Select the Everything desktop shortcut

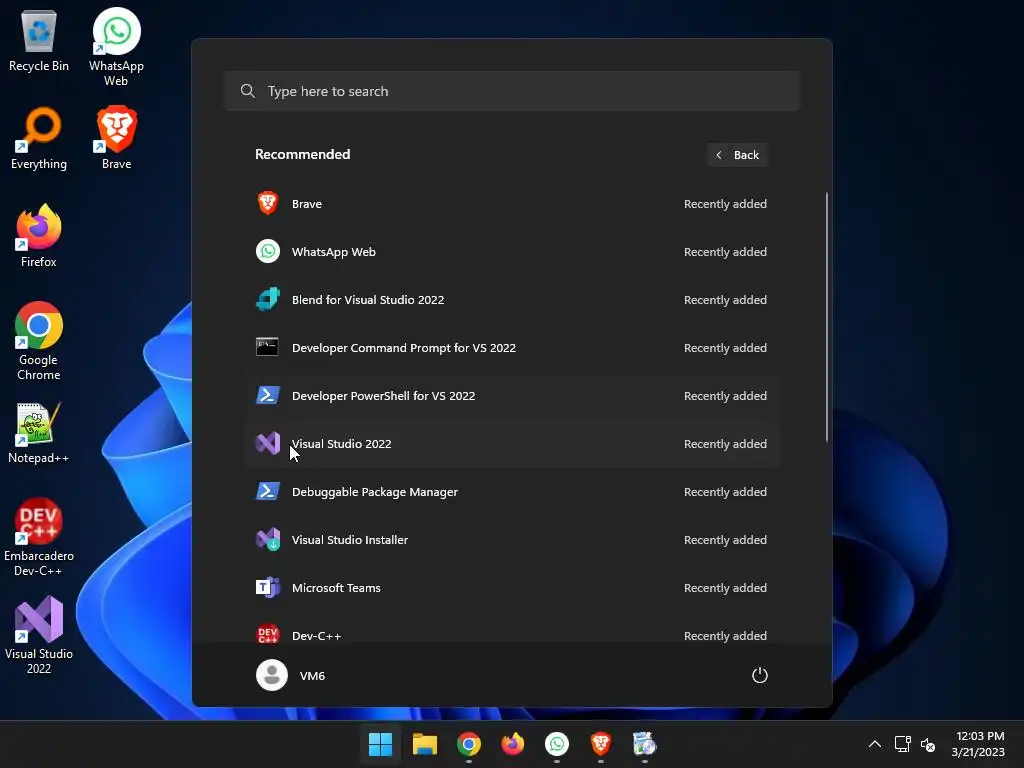[x=39, y=138]
